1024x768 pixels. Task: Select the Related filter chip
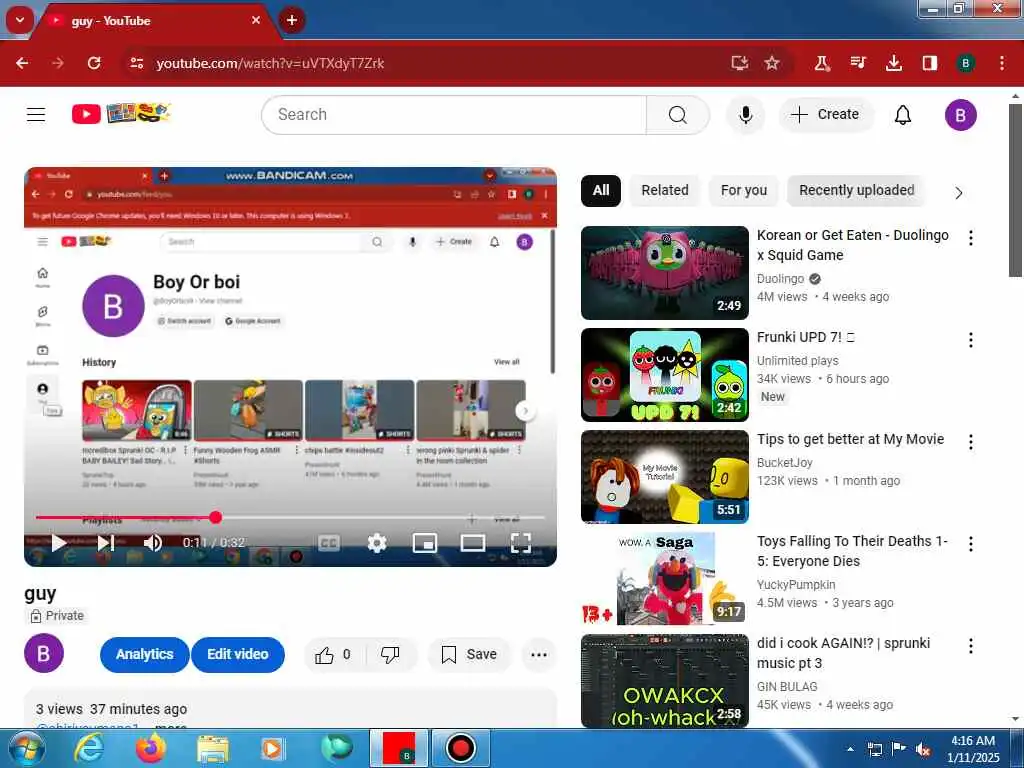pos(665,191)
